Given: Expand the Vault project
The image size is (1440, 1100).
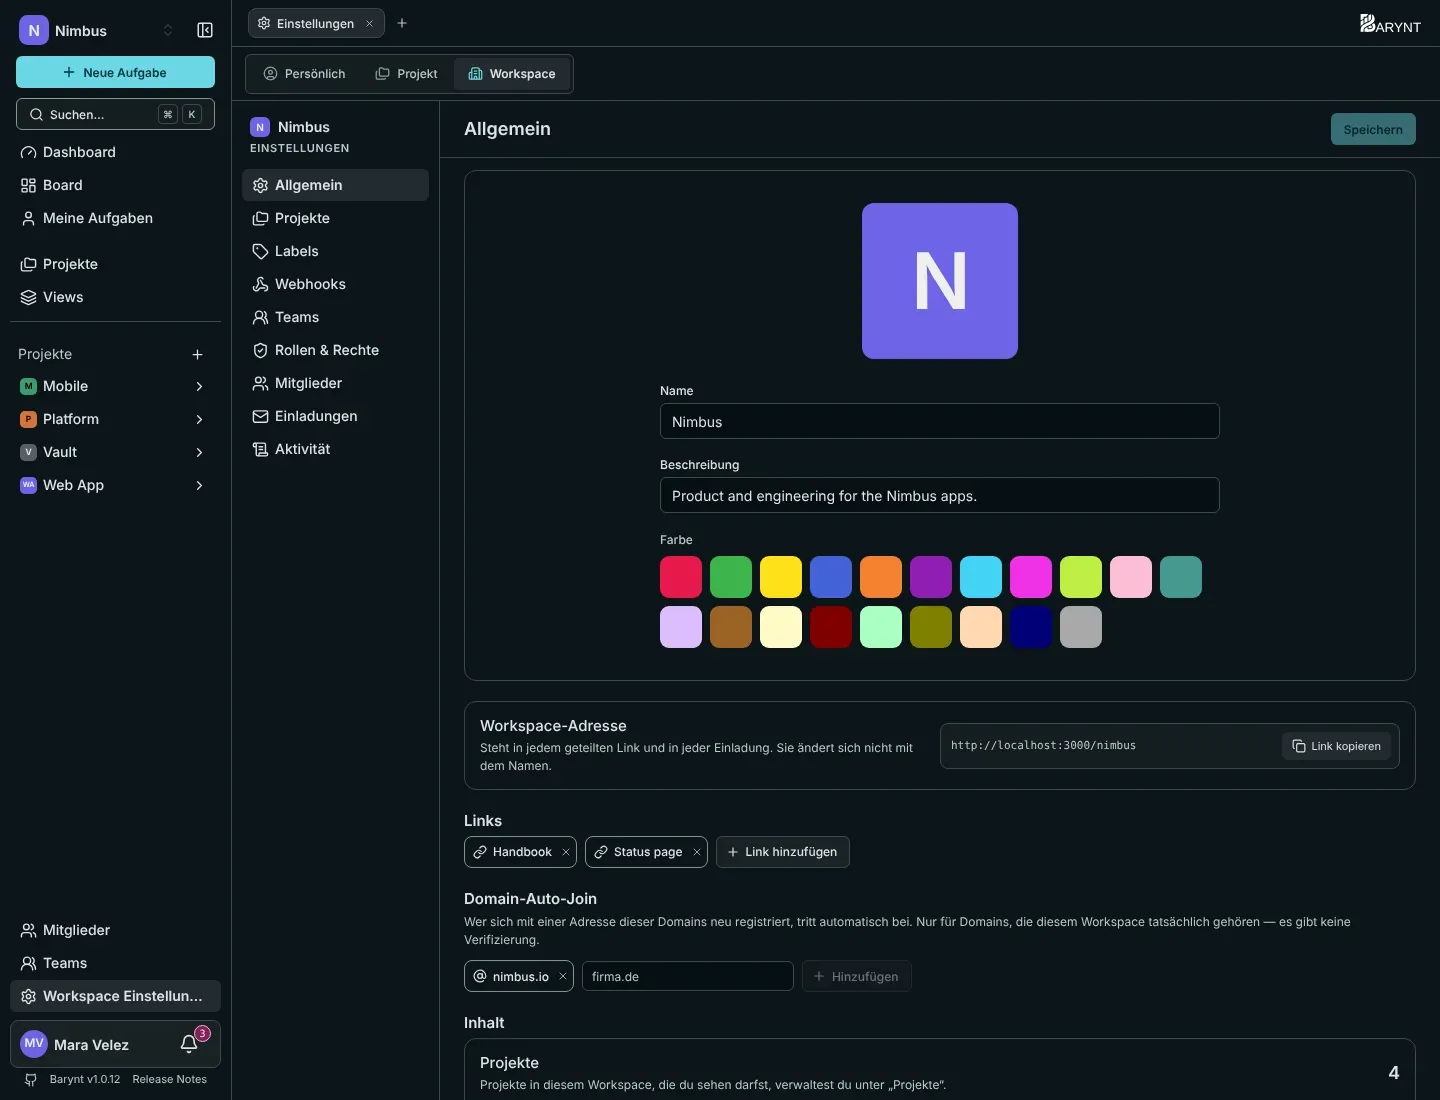Looking at the screenshot, I should coord(199,452).
